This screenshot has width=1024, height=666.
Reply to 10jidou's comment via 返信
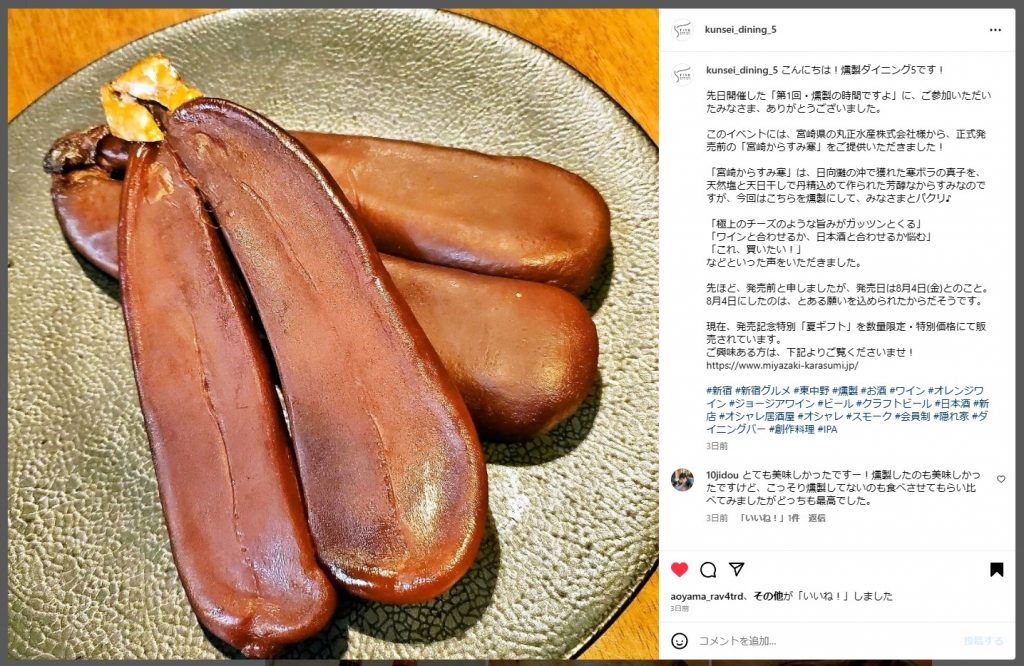click(817, 518)
